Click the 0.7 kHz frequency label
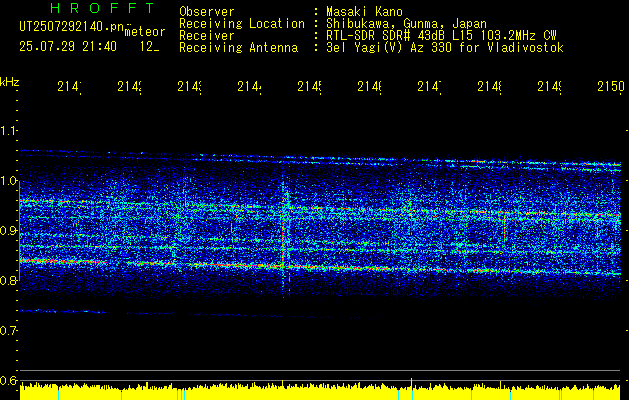This screenshot has width=629, height=400. click(x=8, y=331)
